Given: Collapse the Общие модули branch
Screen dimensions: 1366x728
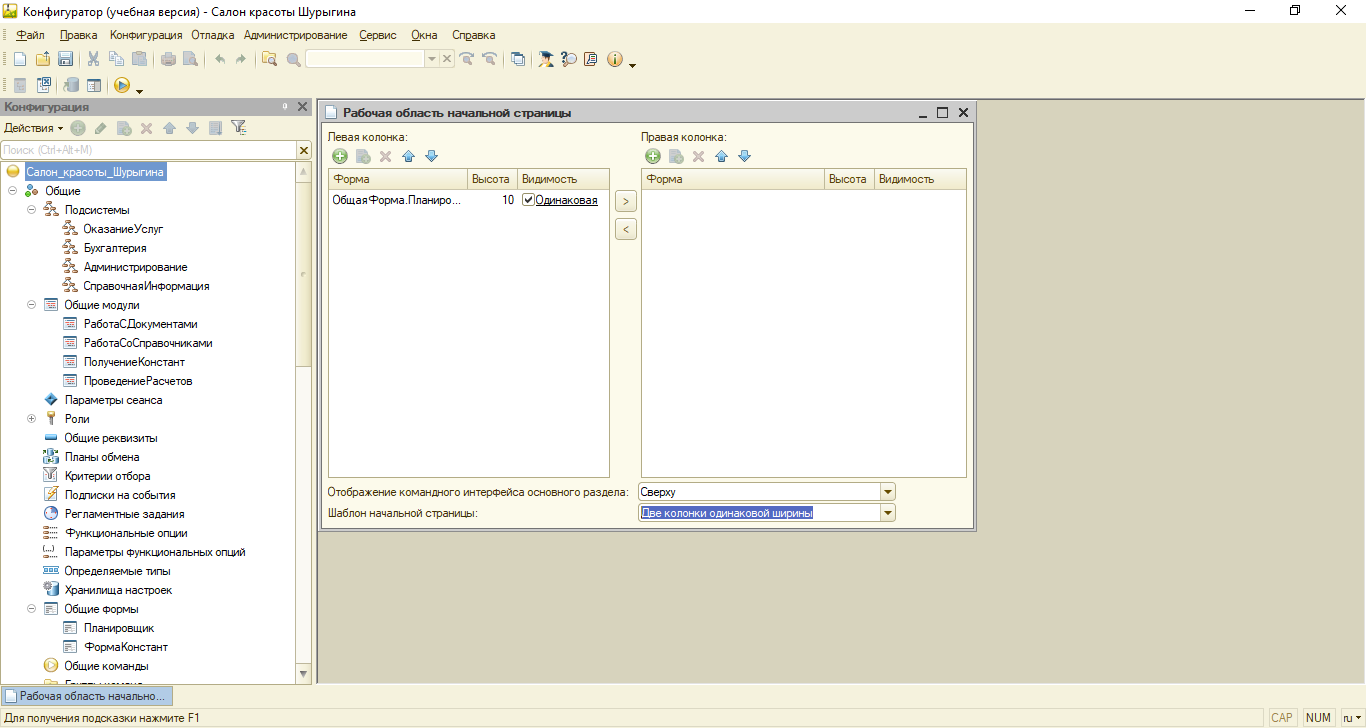Looking at the screenshot, I should tap(31, 305).
